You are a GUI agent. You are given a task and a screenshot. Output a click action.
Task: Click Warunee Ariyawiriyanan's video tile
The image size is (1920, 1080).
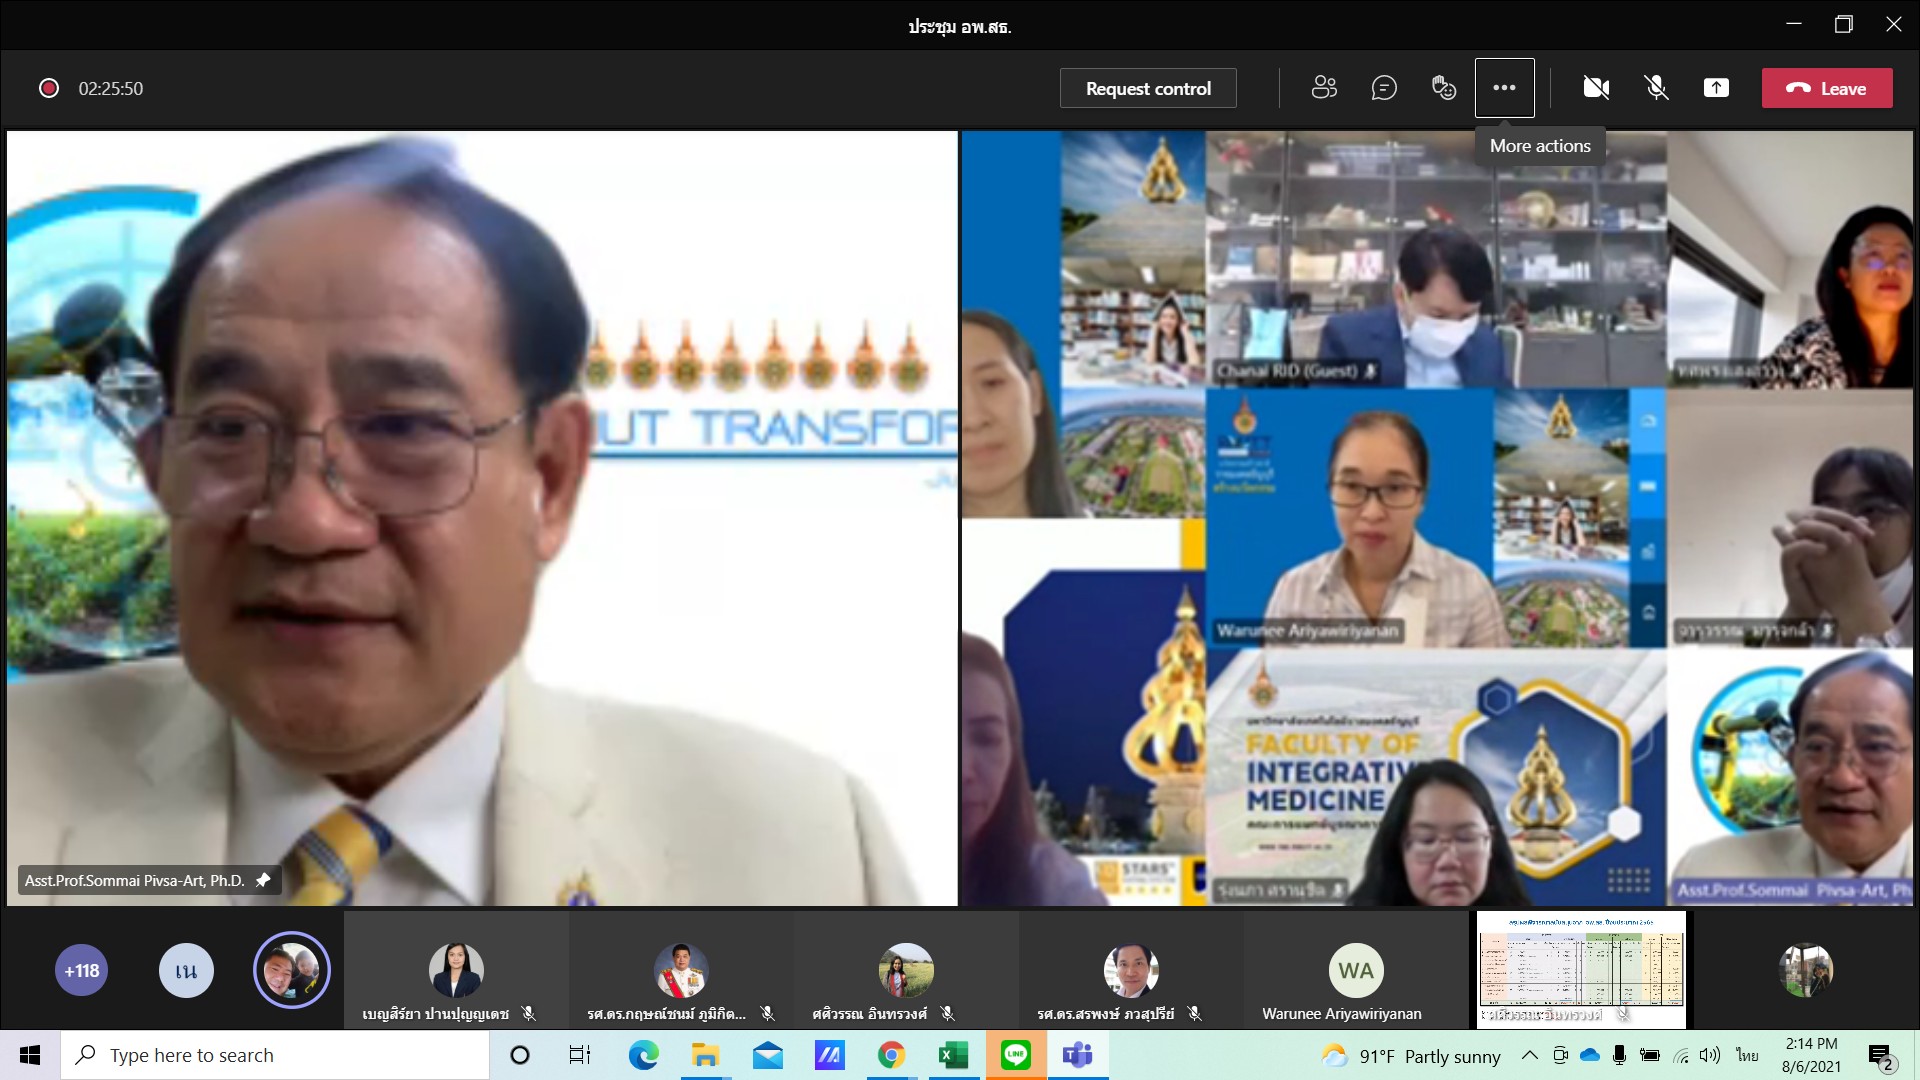coord(1436,518)
